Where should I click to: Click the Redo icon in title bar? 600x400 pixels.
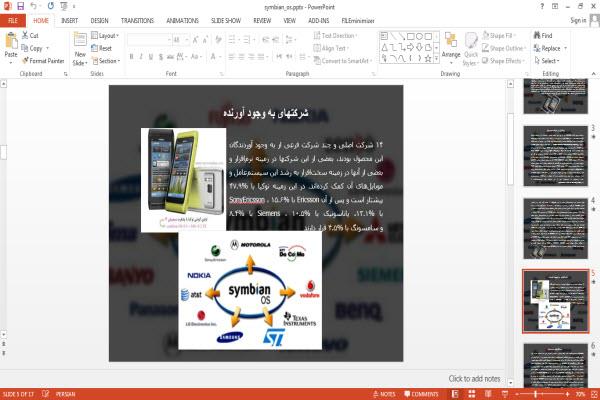(51, 6)
